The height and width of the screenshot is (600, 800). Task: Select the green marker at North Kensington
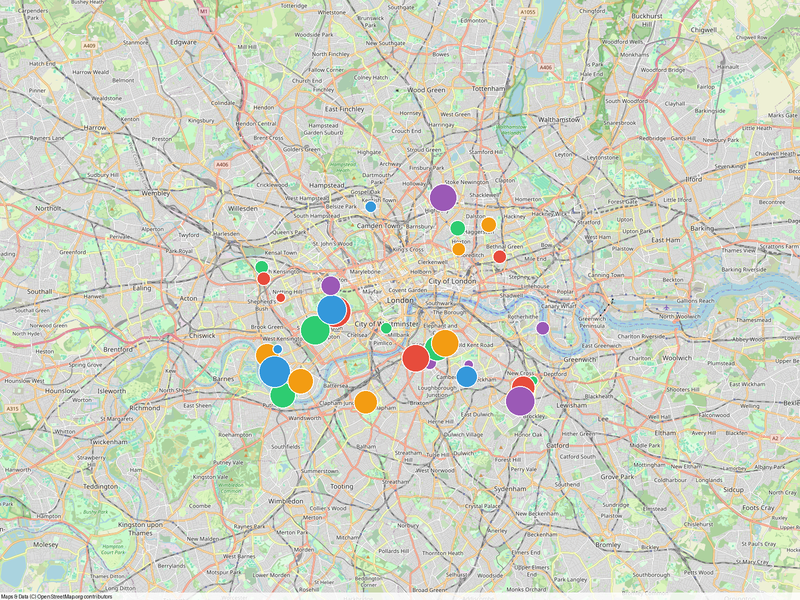point(262,267)
